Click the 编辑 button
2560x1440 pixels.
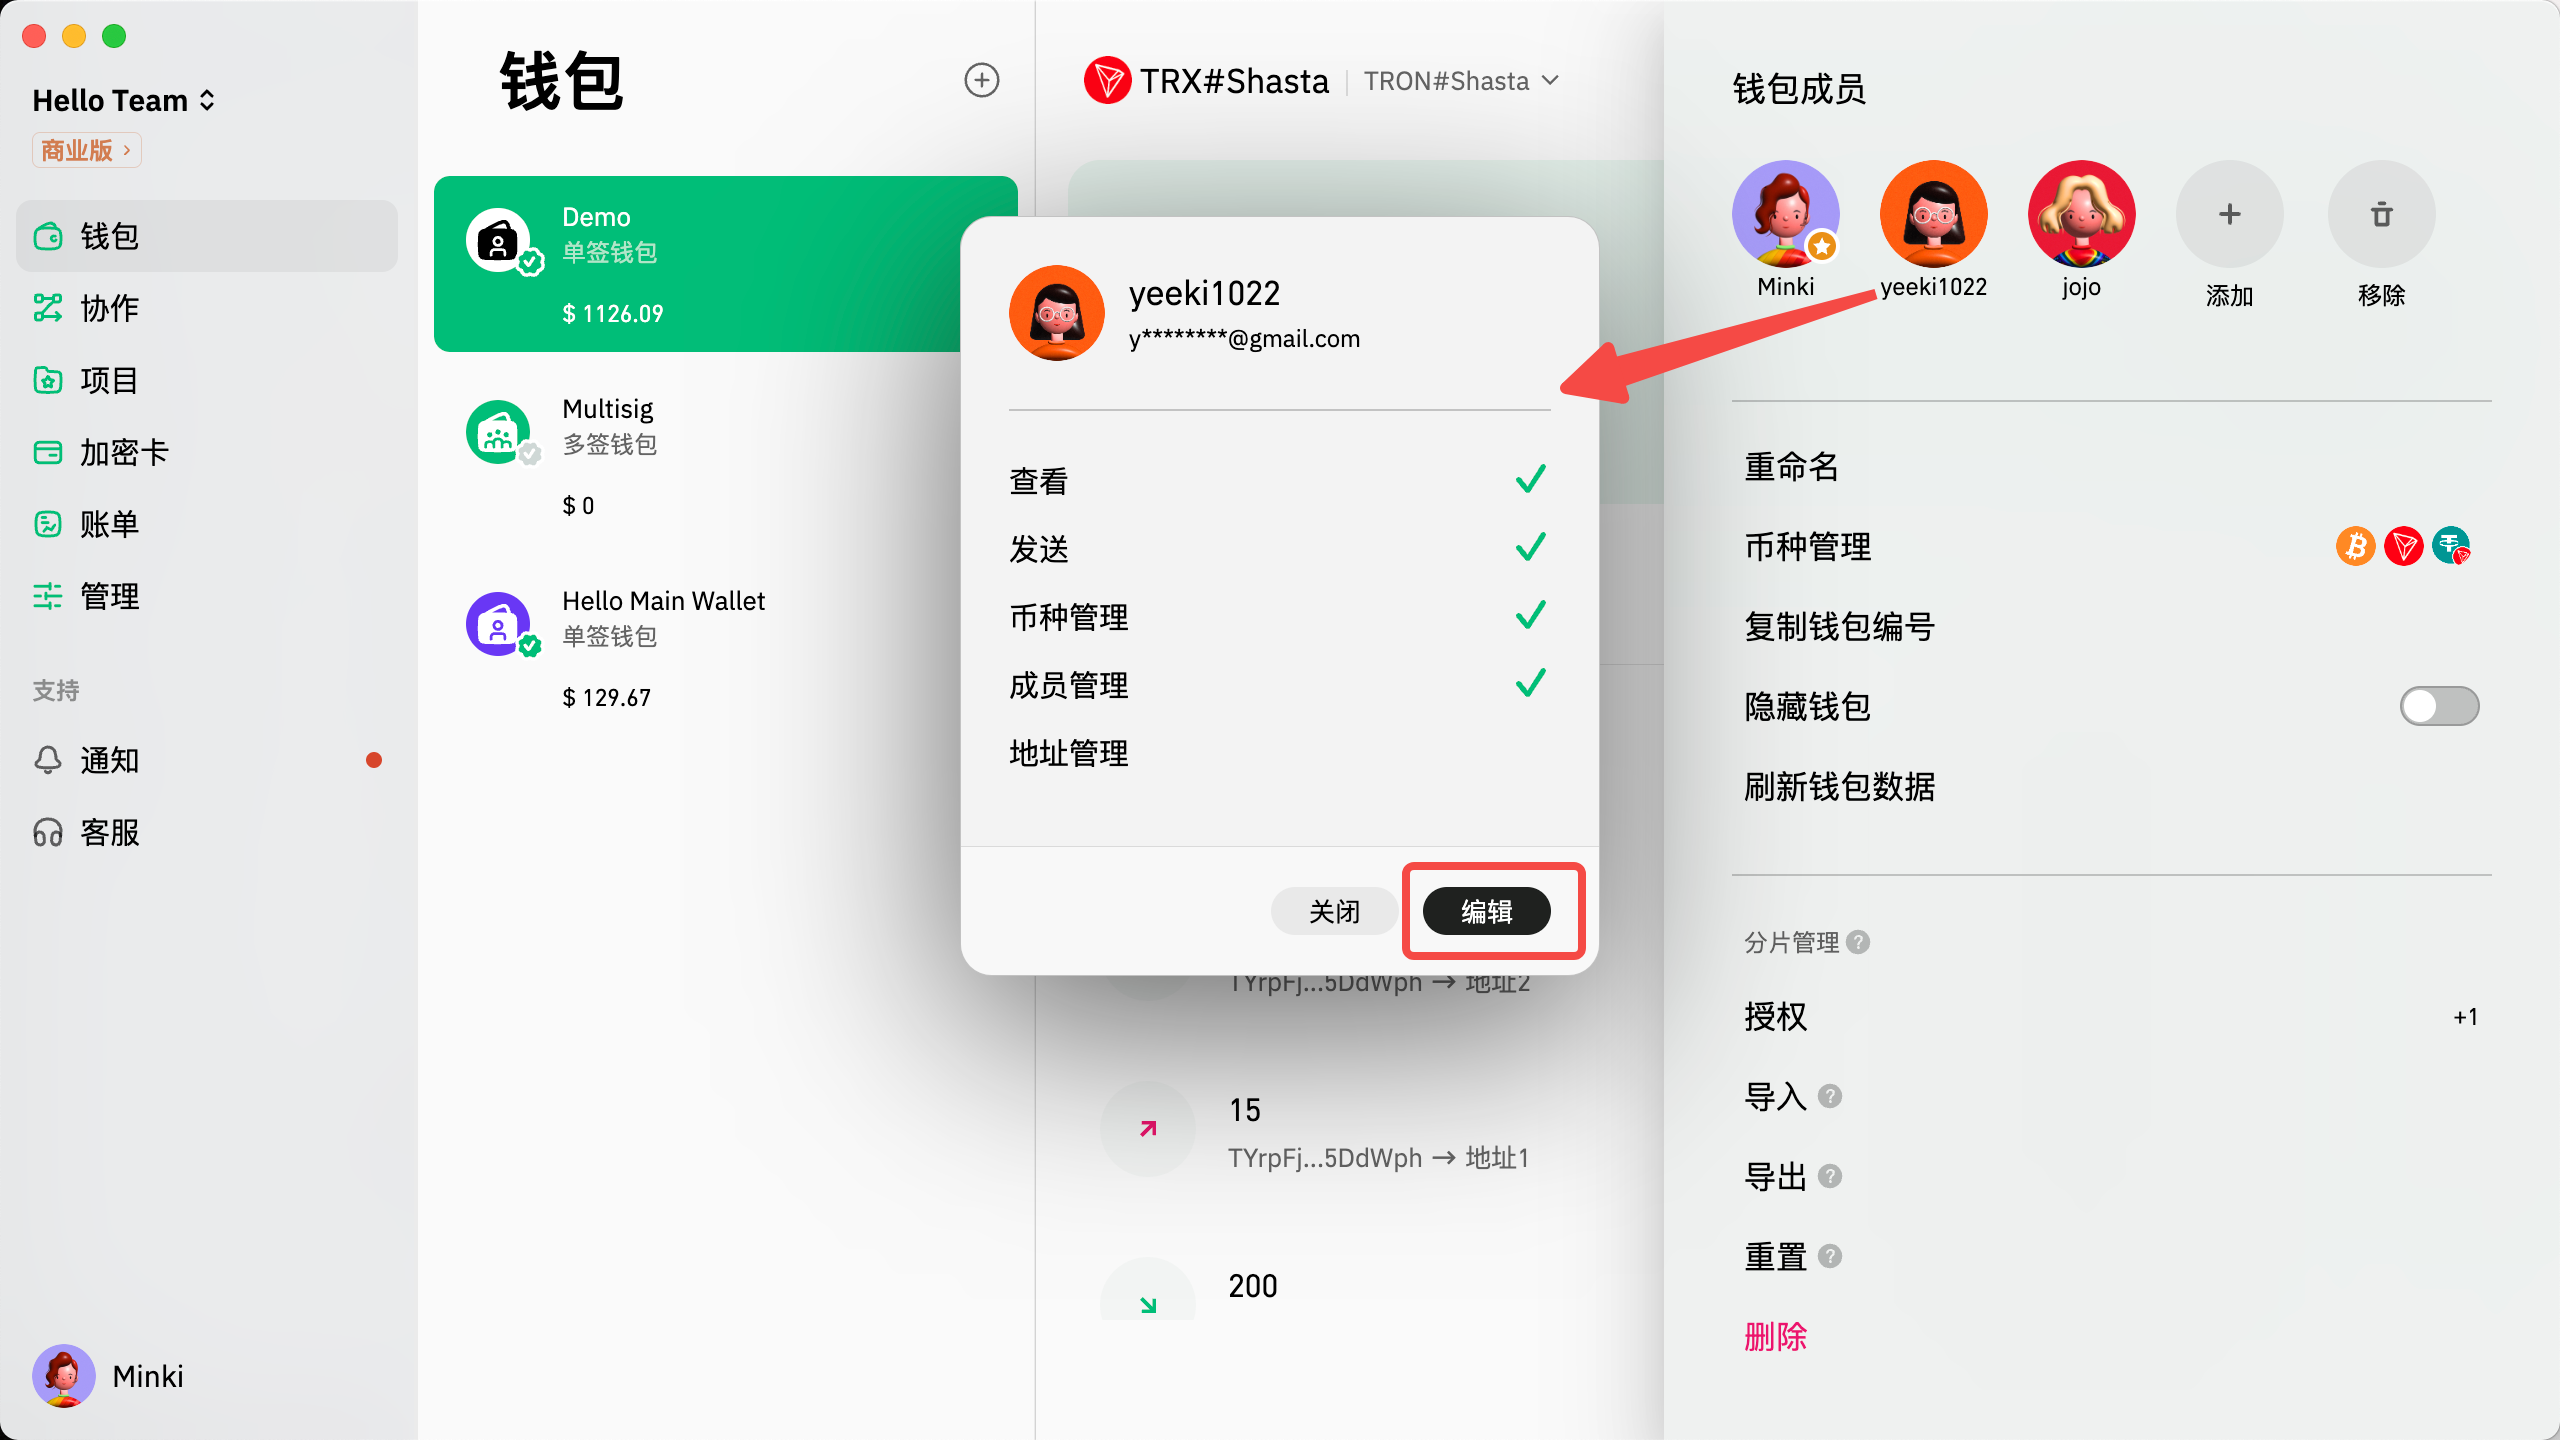(x=1486, y=911)
